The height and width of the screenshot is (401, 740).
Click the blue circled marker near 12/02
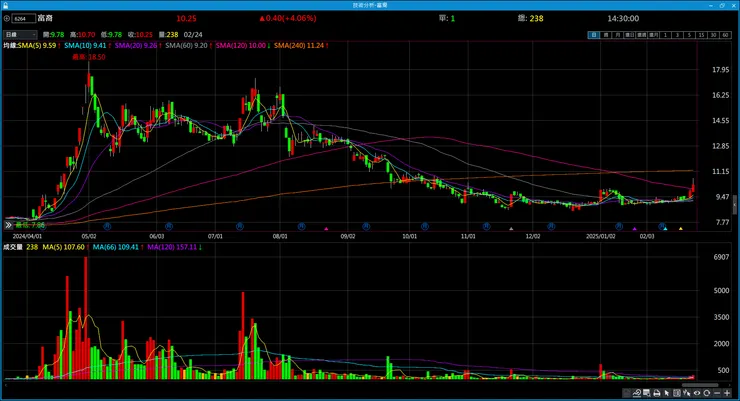coord(551,227)
